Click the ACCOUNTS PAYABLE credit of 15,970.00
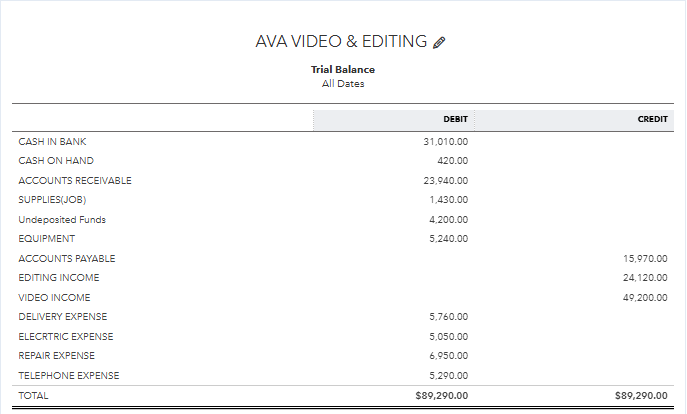This screenshot has height=414, width=687. click(645, 258)
